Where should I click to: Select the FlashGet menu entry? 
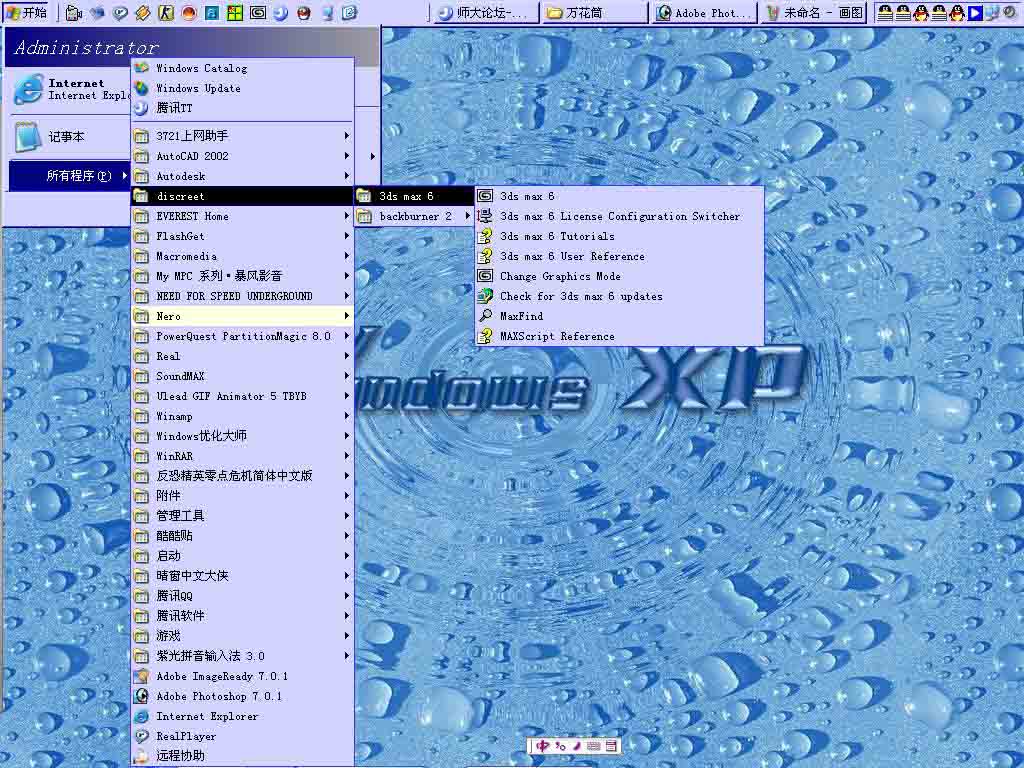180,236
